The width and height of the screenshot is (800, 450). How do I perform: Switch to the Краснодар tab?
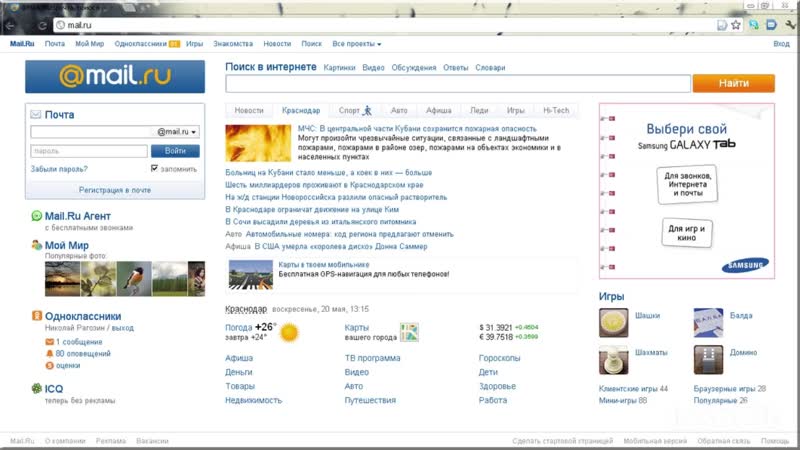tap(301, 110)
